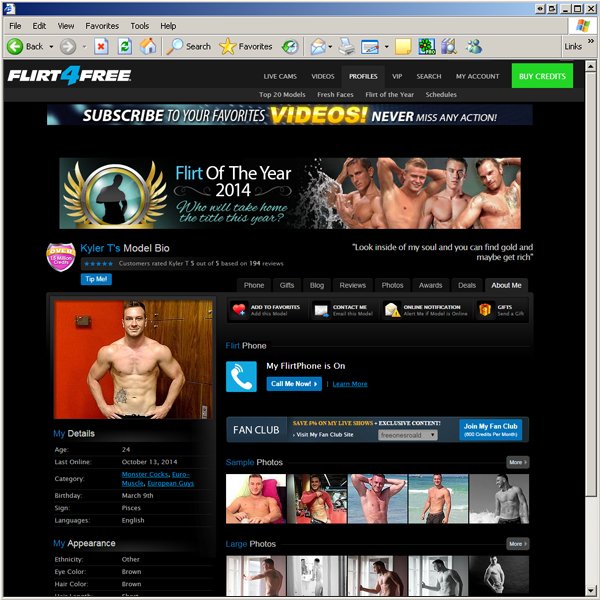600x600 pixels.
Task: Switch to the Photos profile tab
Action: coord(392,285)
